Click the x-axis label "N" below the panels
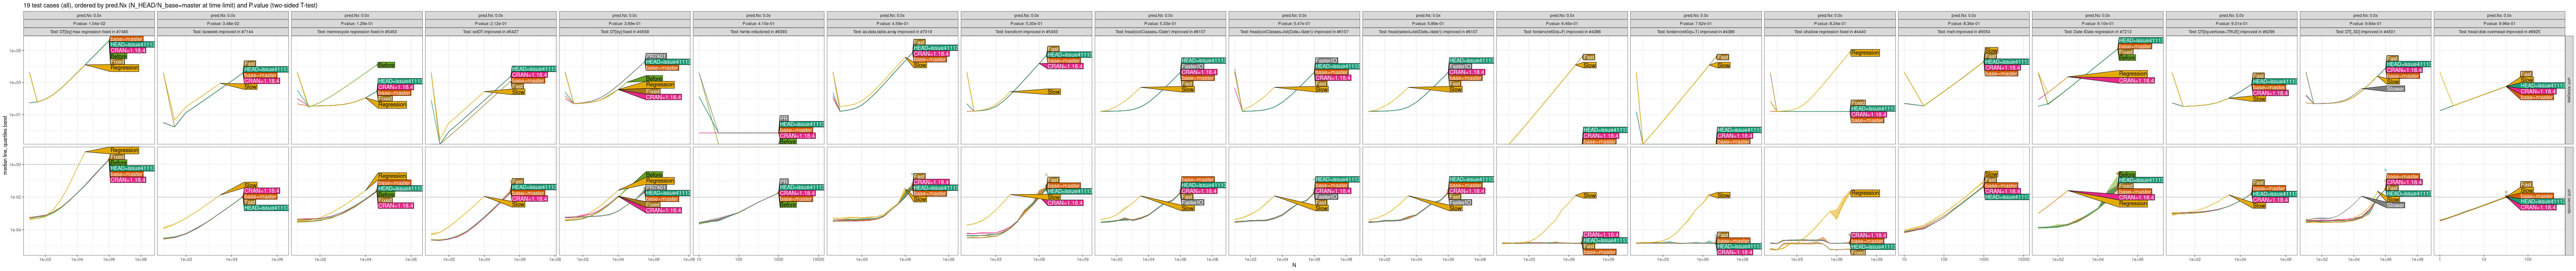The image size is (2576, 271). coord(1294,265)
